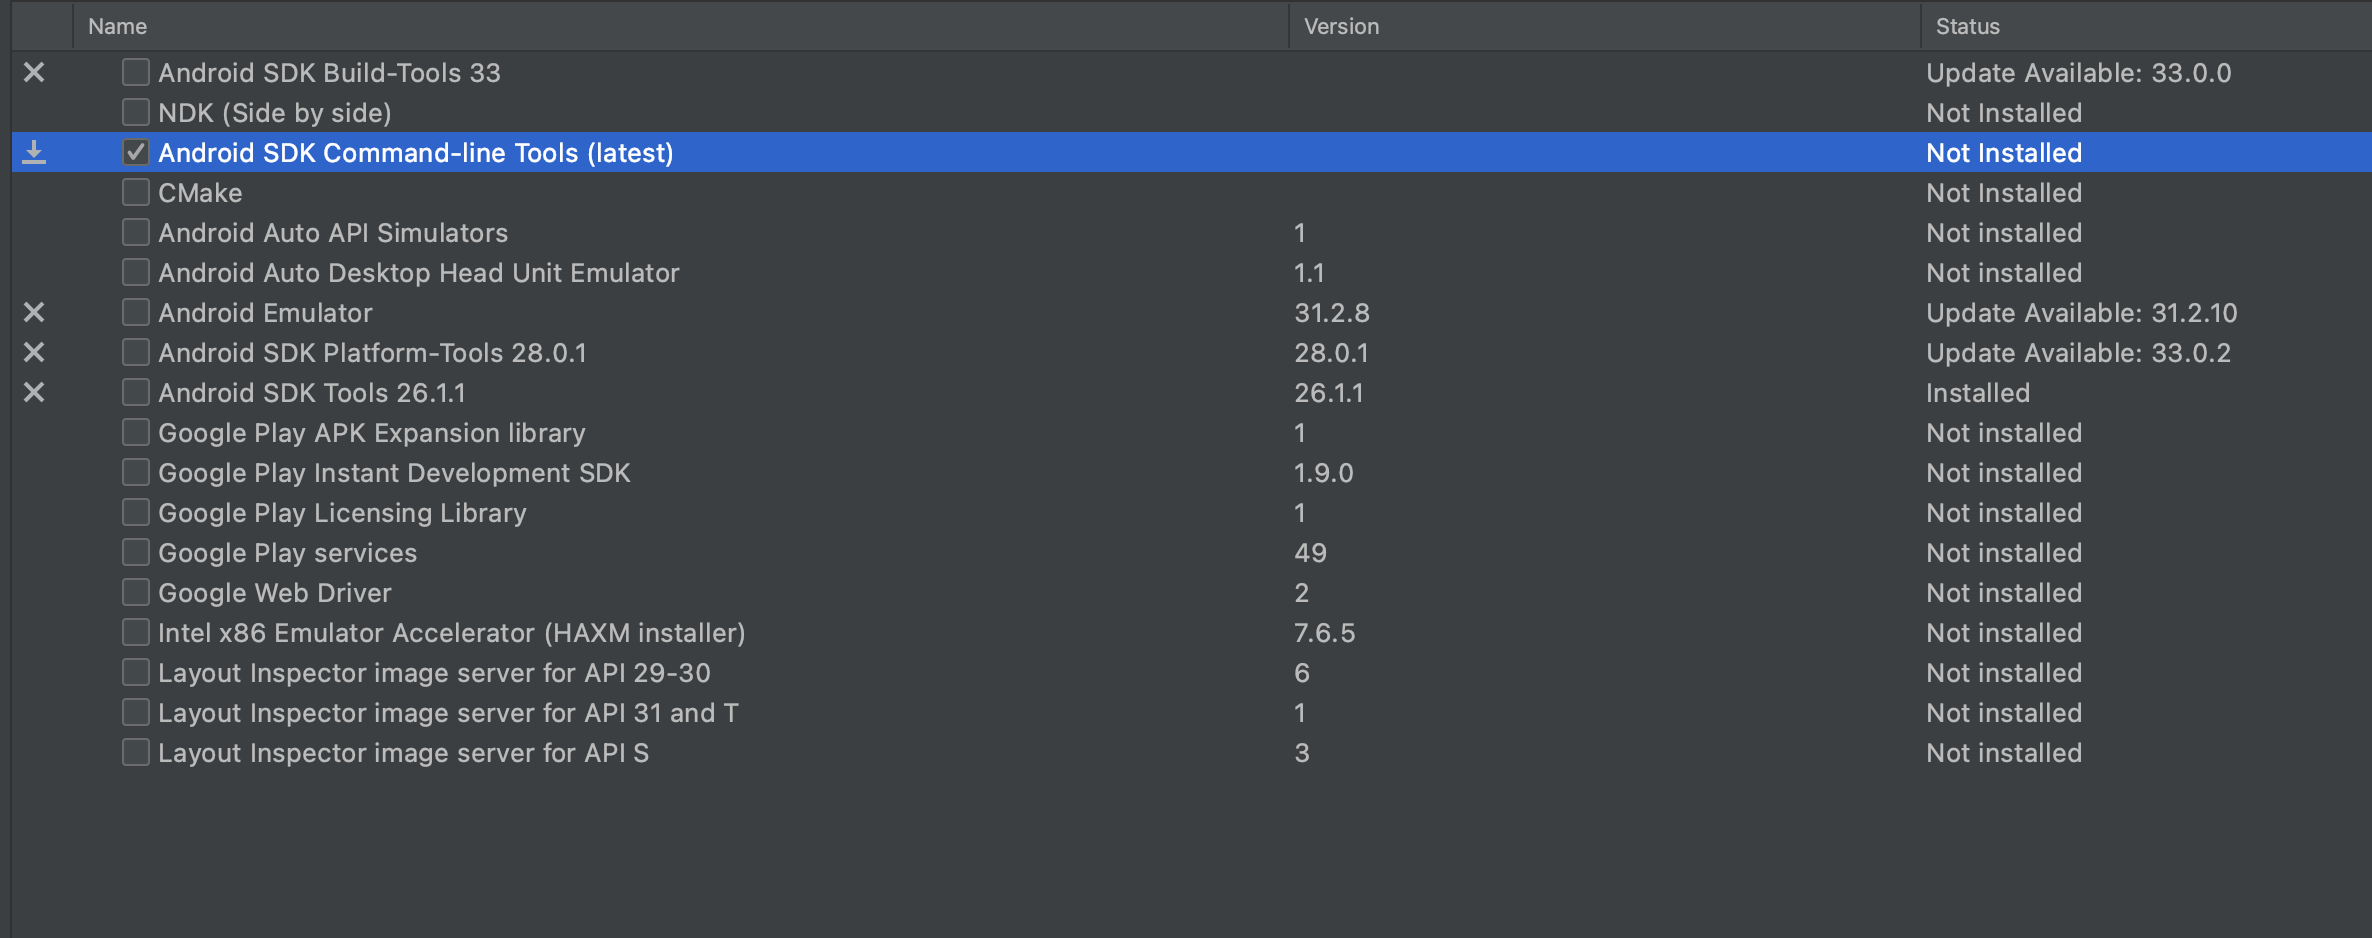Click the version value 7.6.5
2372x938 pixels.
click(x=1325, y=633)
